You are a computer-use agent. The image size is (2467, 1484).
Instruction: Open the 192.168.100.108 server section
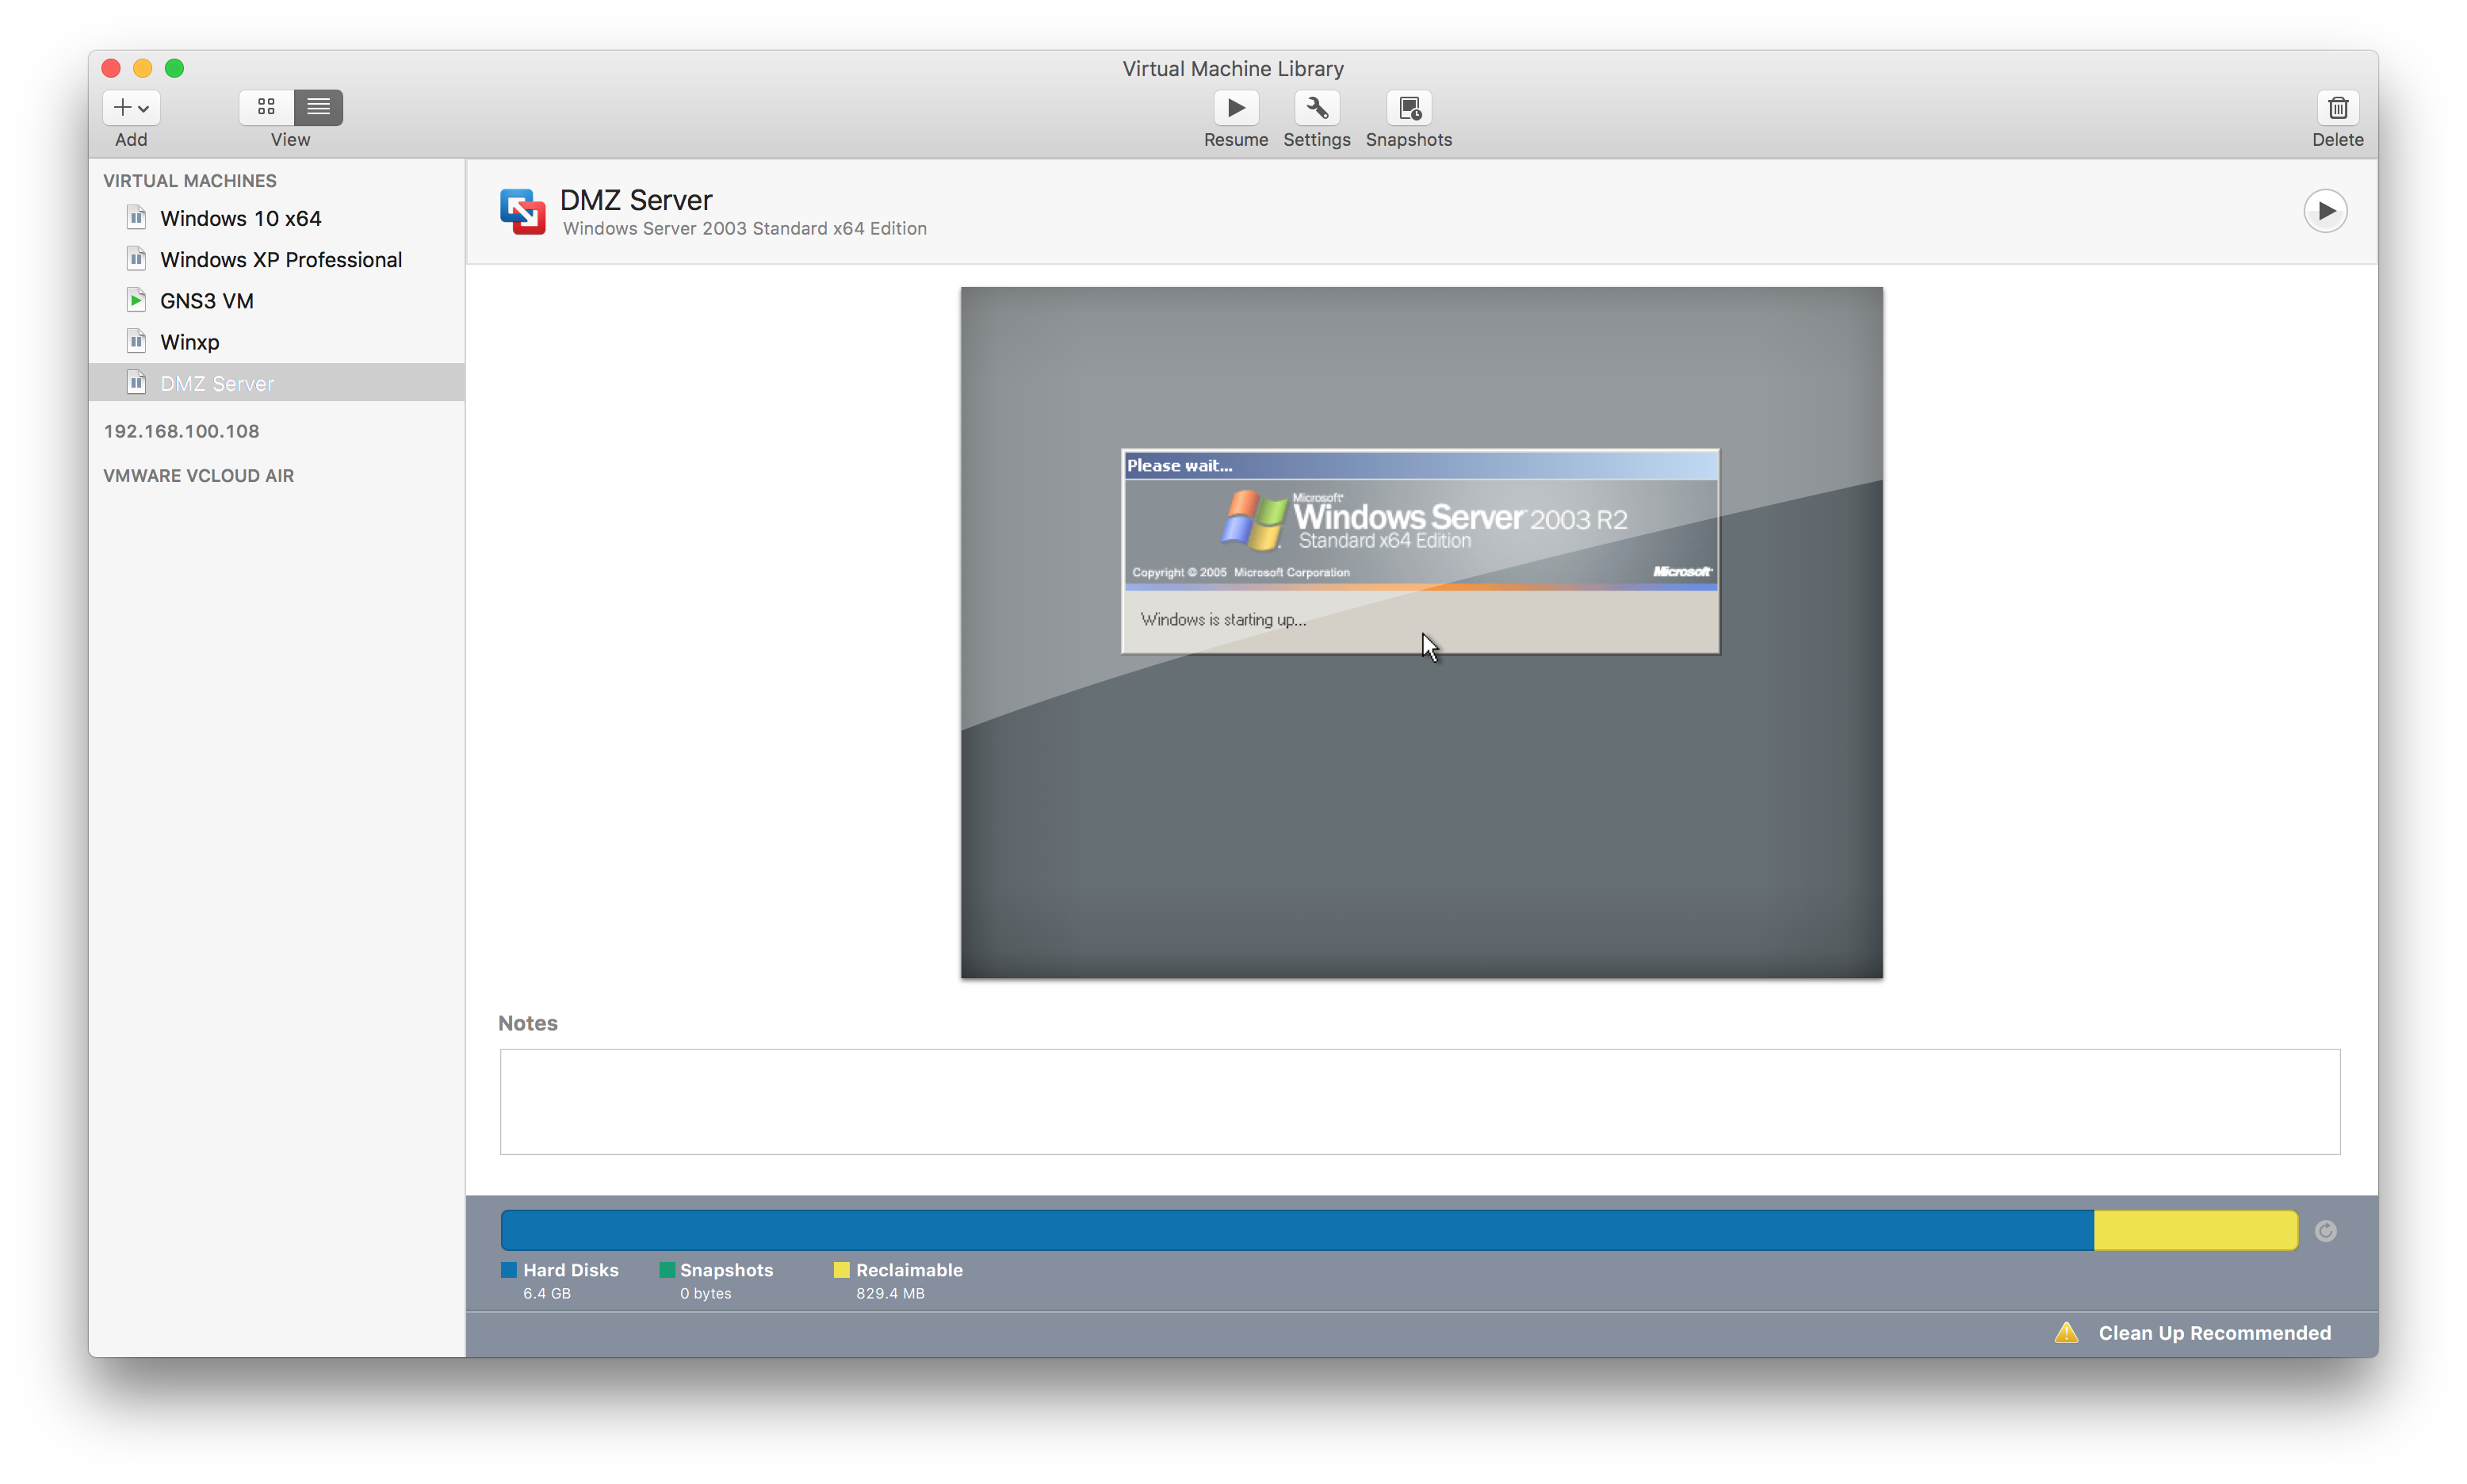pos(181,431)
